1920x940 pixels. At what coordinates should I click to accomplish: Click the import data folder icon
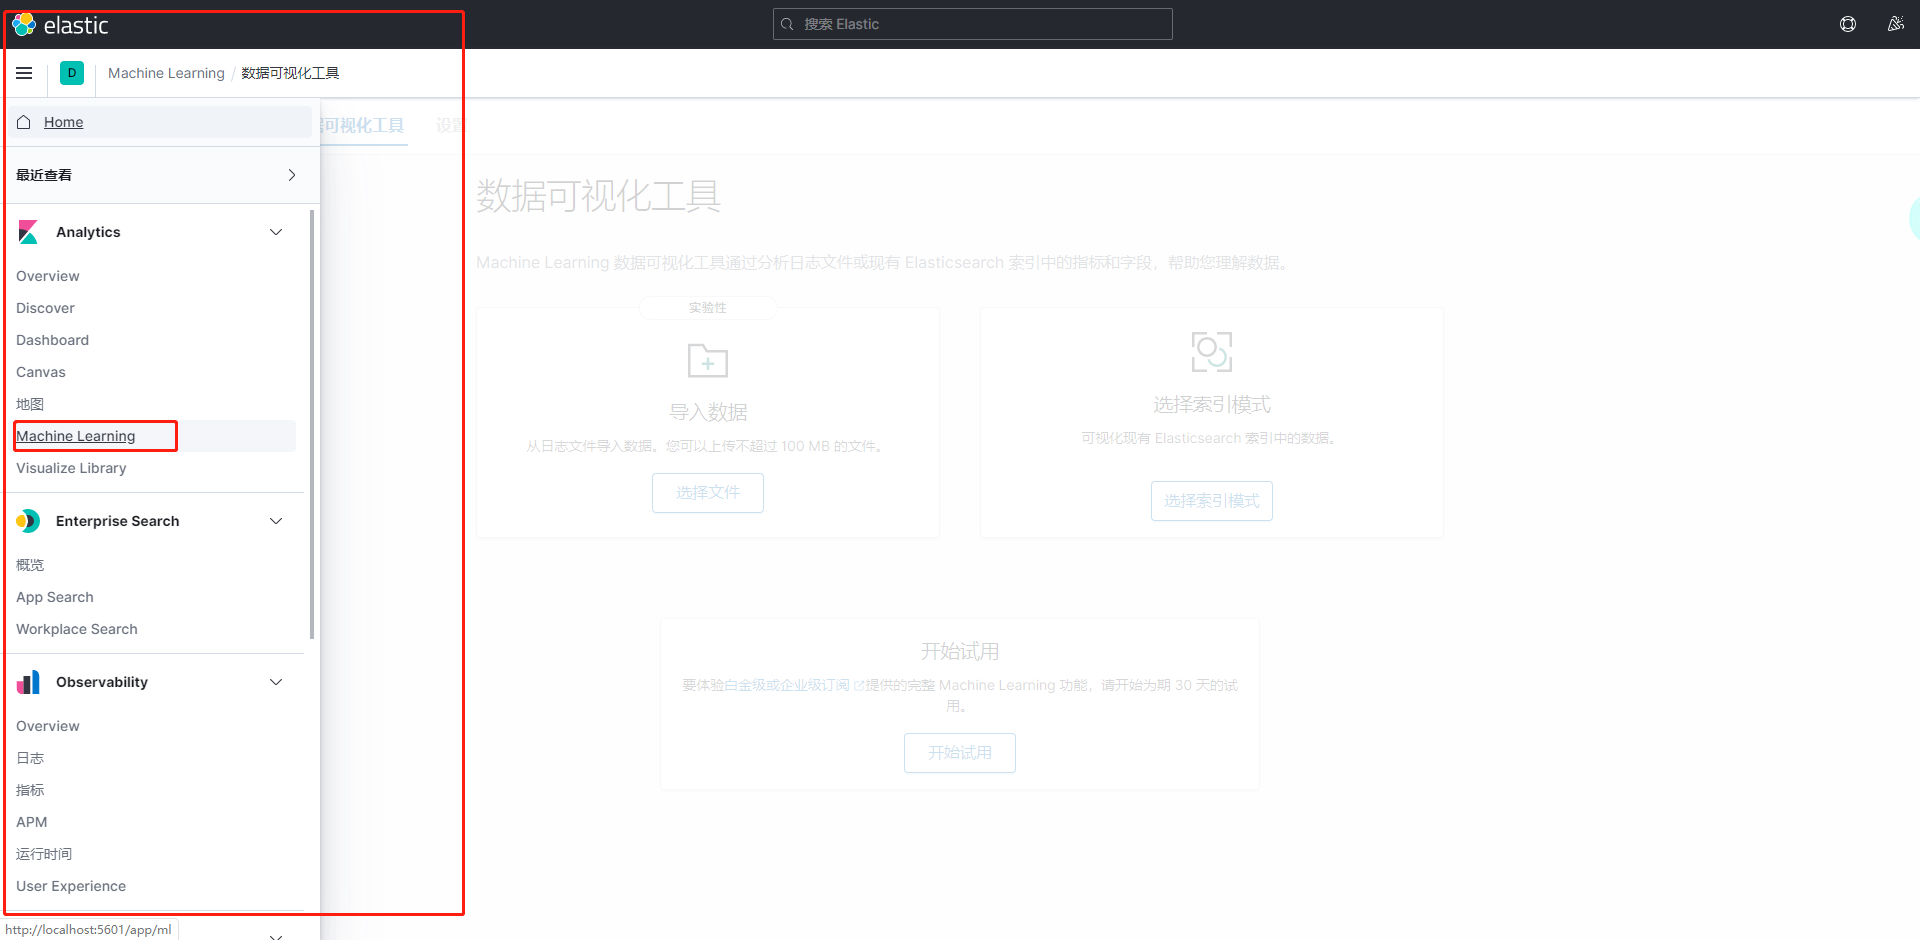tap(708, 360)
